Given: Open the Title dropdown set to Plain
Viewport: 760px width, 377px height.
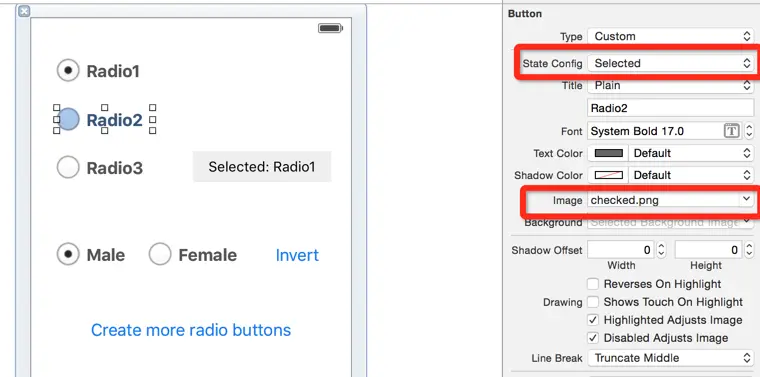Looking at the screenshot, I should (x=671, y=85).
